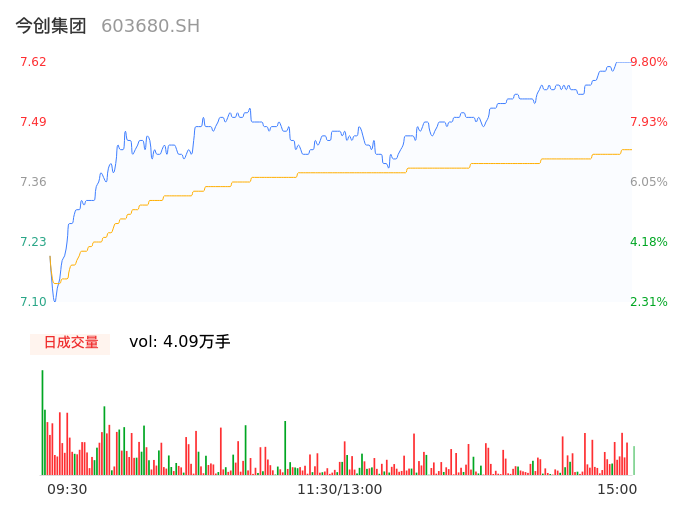This screenshot has height=524, width=686.
Task: Click the 日成交量 volume tag
Action: (70, 343)
